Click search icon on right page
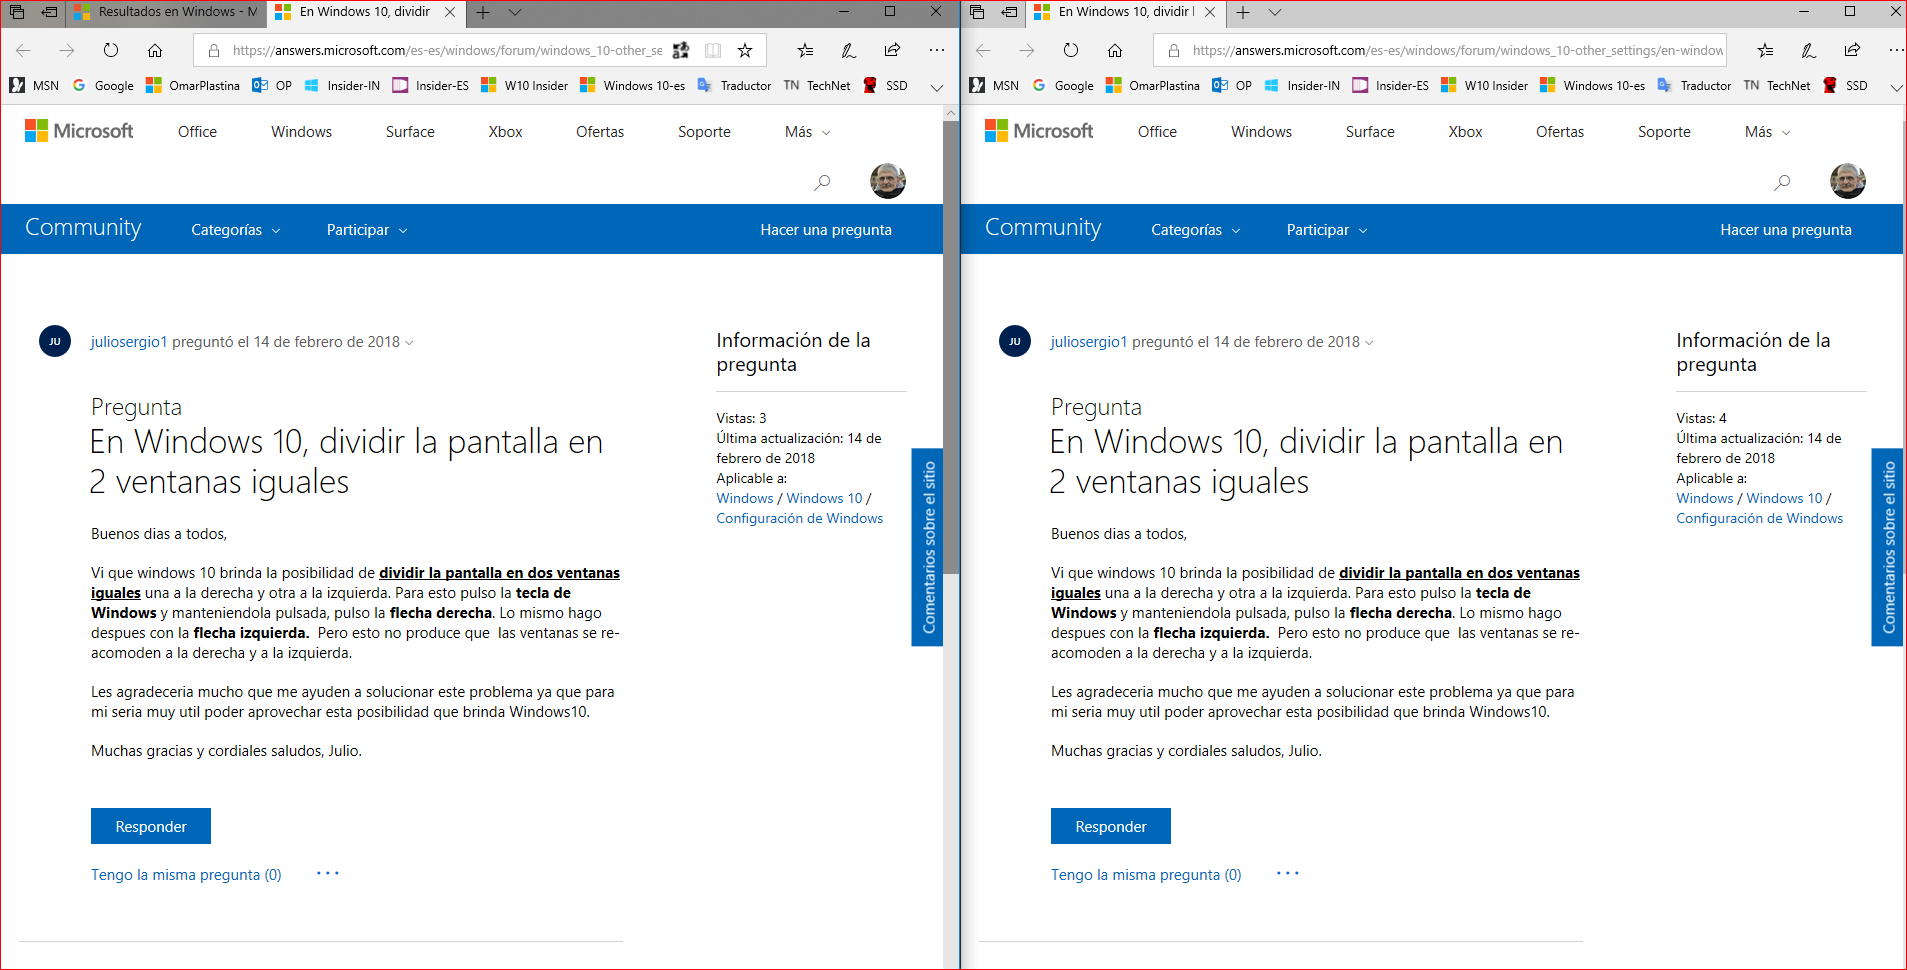Image resolution: width=1907 pixels, height=970 pixels. [x=1782, y=182]
